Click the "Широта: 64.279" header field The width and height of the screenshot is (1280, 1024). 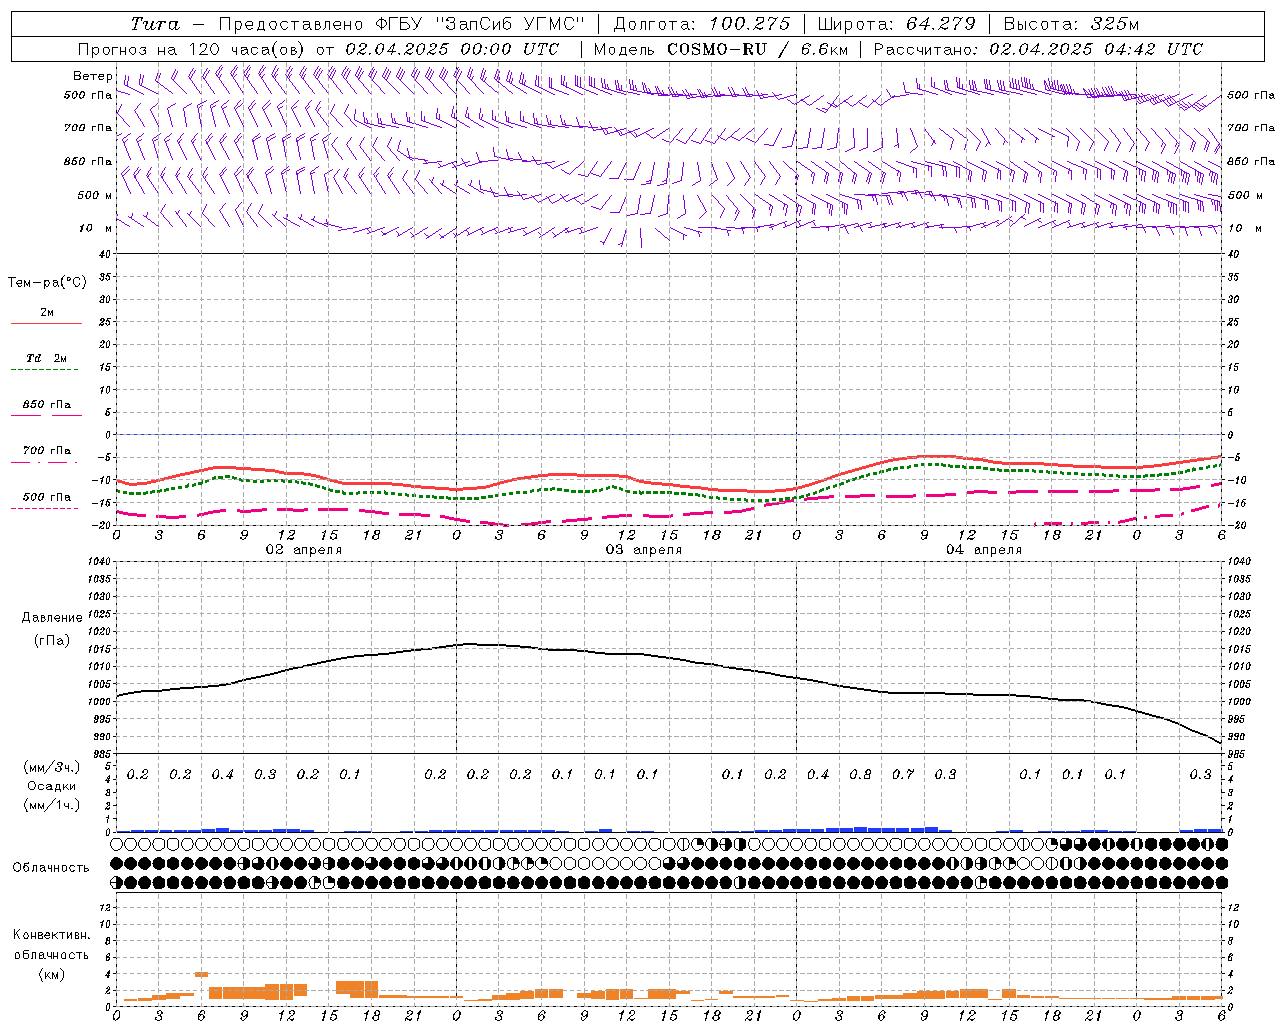pyautogui.click(x=895, y=24)
